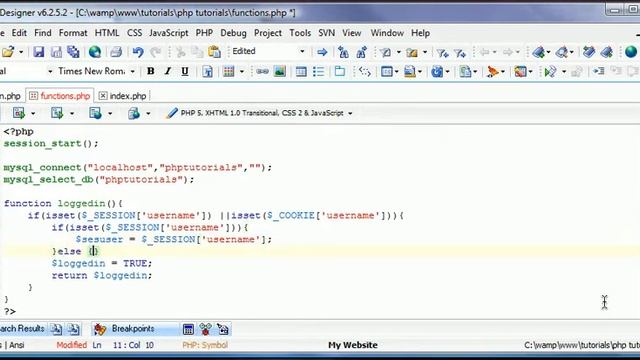Click the blue Go right arrow icon

[x=322, y=52]
